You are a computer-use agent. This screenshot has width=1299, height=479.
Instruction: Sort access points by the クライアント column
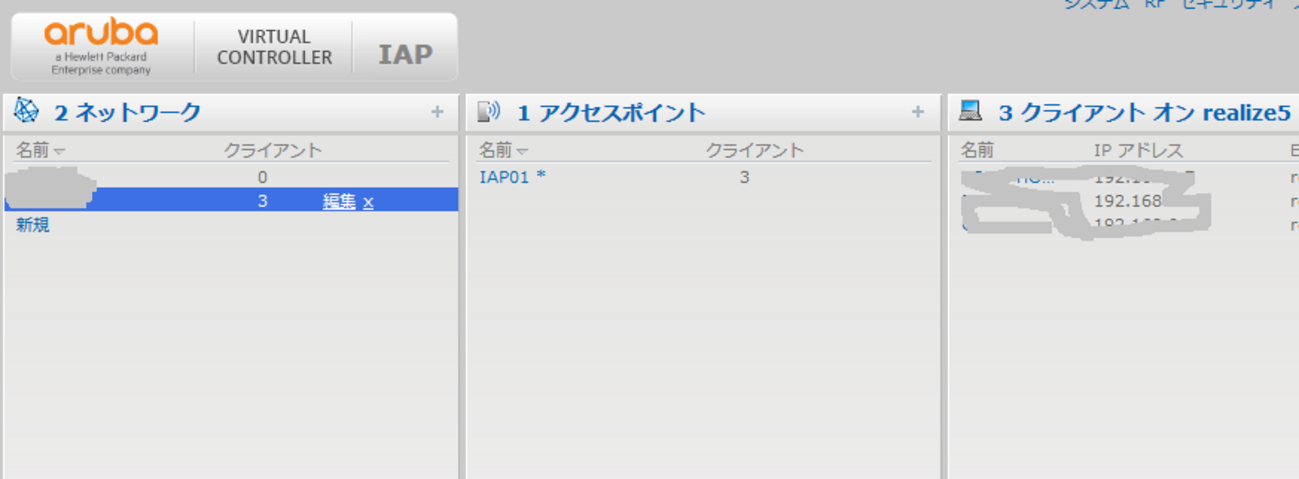click(755, 151)
